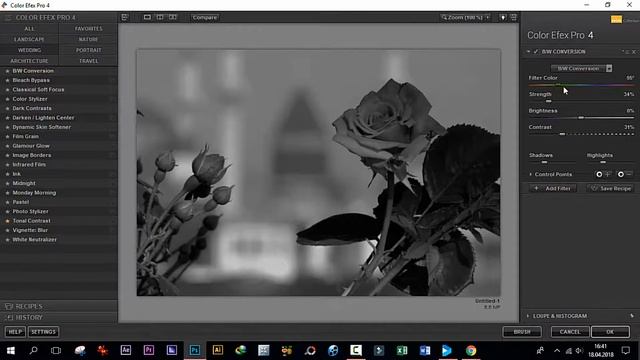Favorite star for Glamour Glow
Image resolution: width=640 pixels, height=360 pixels.
click(x=7, y=146)
